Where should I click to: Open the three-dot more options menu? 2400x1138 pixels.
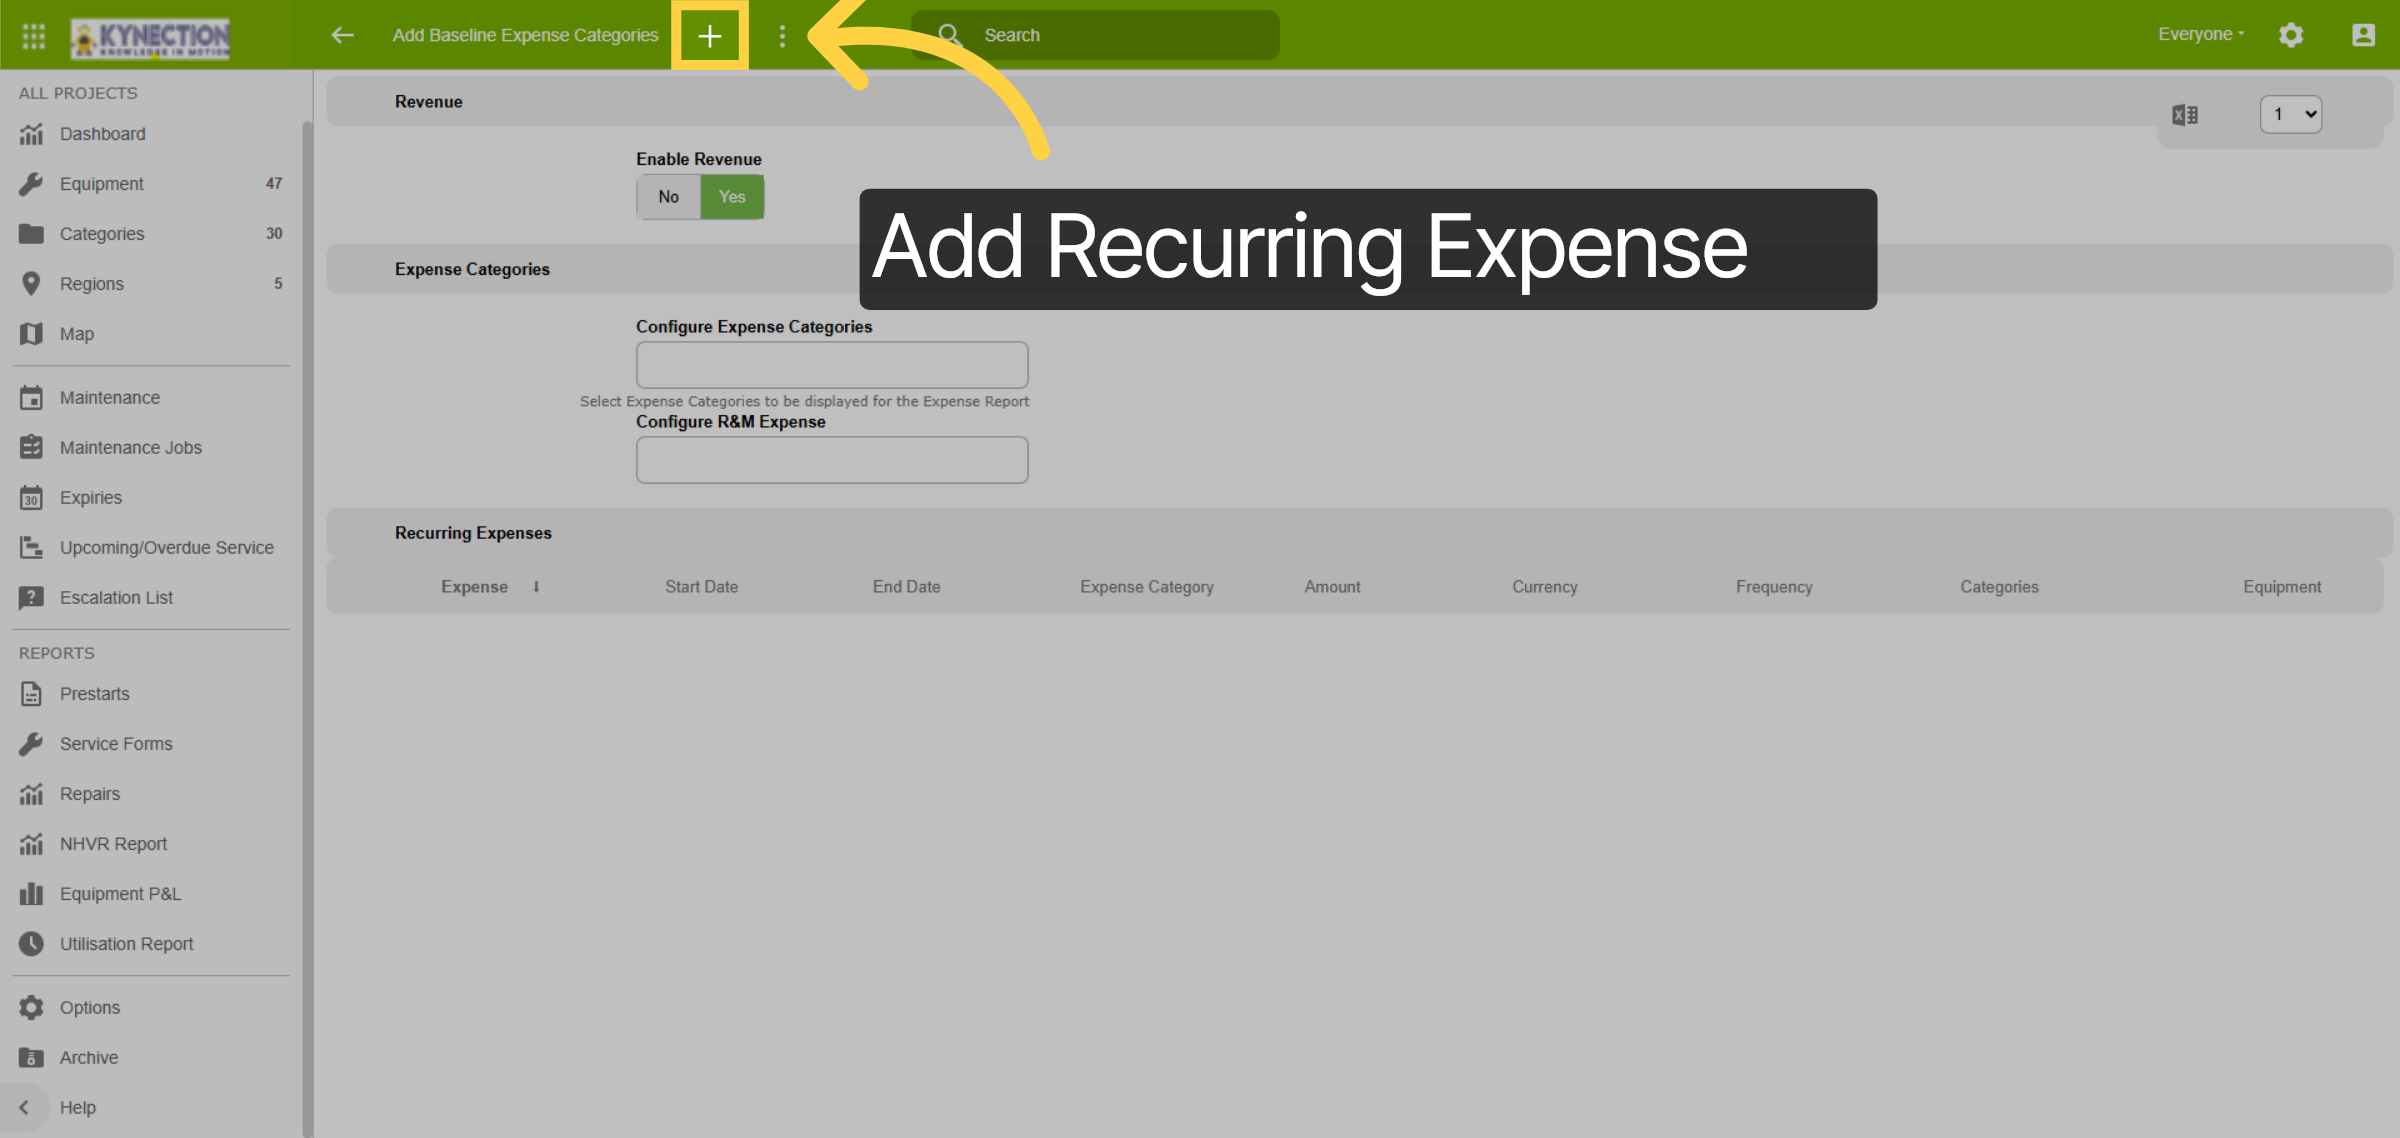point(782,36)
